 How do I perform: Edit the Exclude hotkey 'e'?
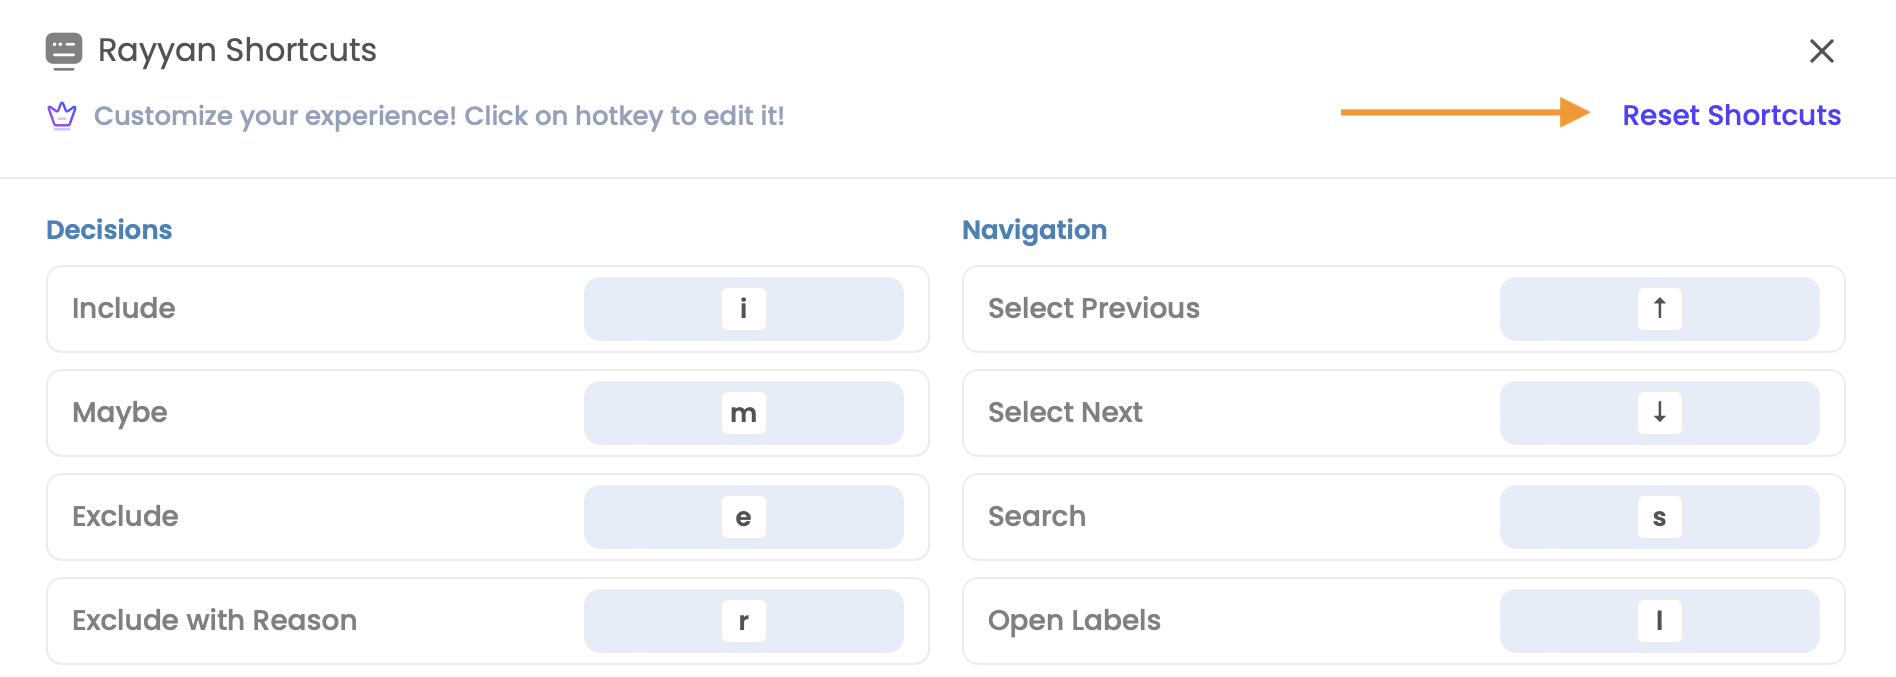point(743,517)
